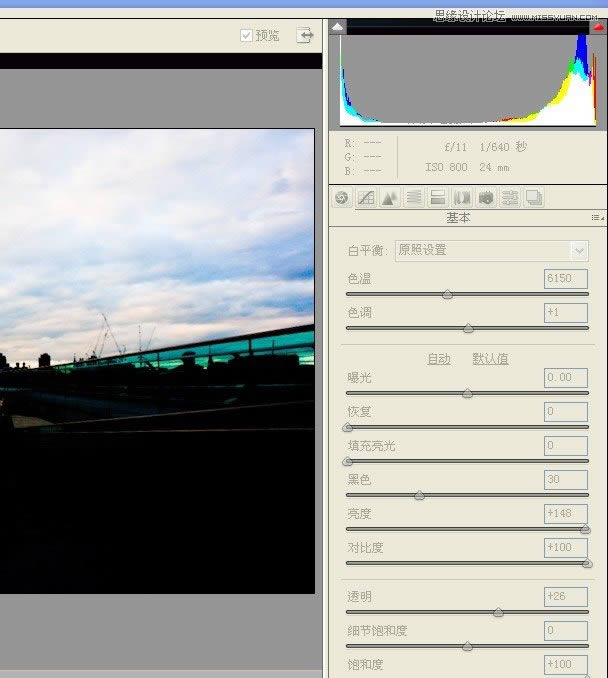Open the Tone Curve panel icon
The width and height of the screenshot is (608, 678).
click(x=366, y=198)
